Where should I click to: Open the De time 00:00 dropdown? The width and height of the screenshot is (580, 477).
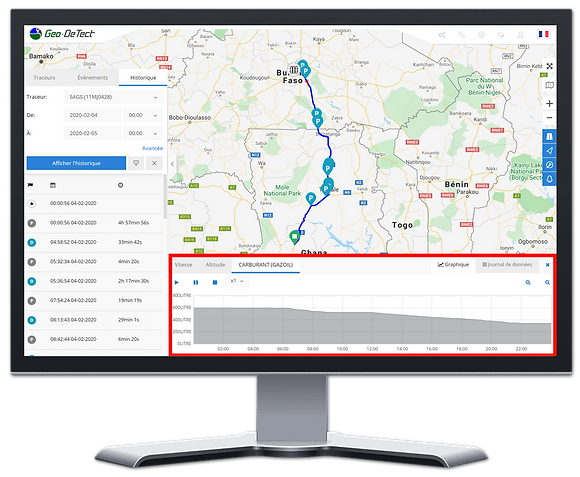[142, 115]
